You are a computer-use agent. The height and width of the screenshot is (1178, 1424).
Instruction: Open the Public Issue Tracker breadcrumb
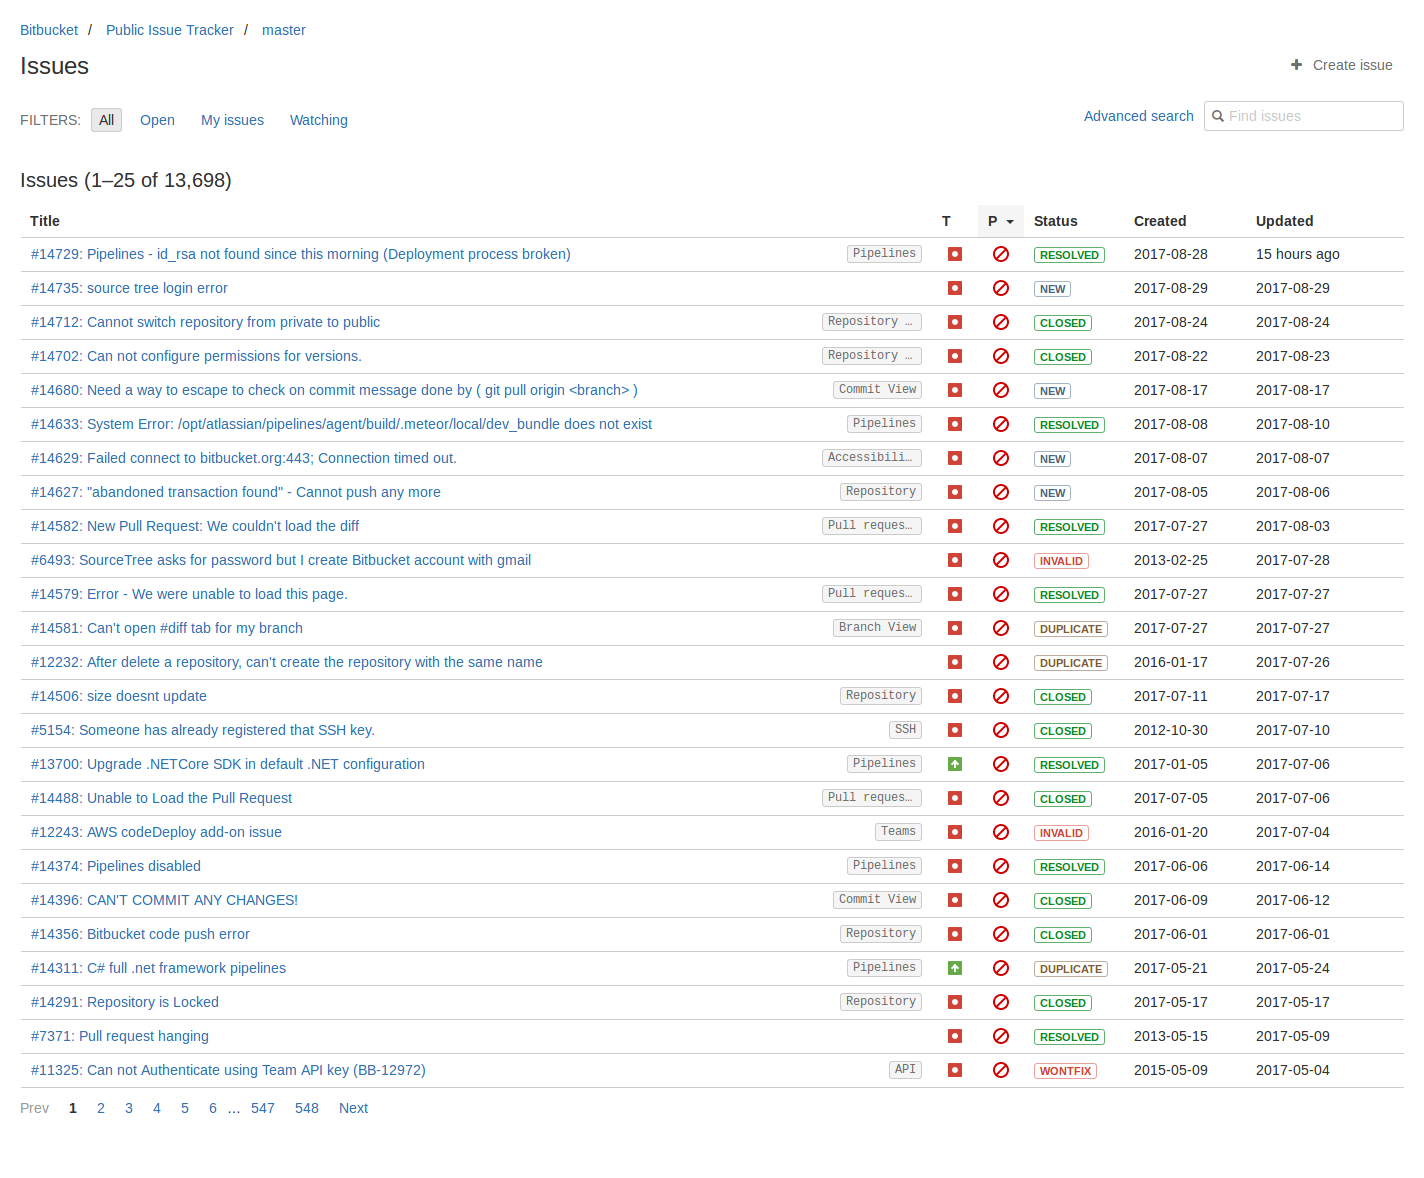pos(169,30)
